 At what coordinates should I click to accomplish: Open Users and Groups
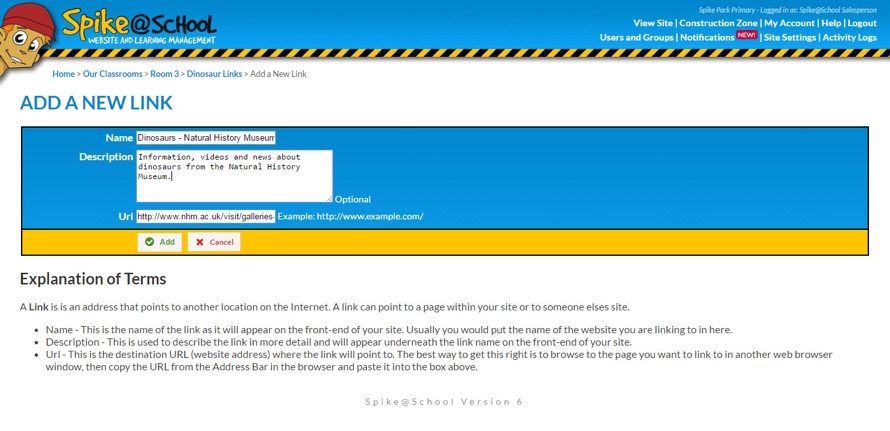[636, 37]
